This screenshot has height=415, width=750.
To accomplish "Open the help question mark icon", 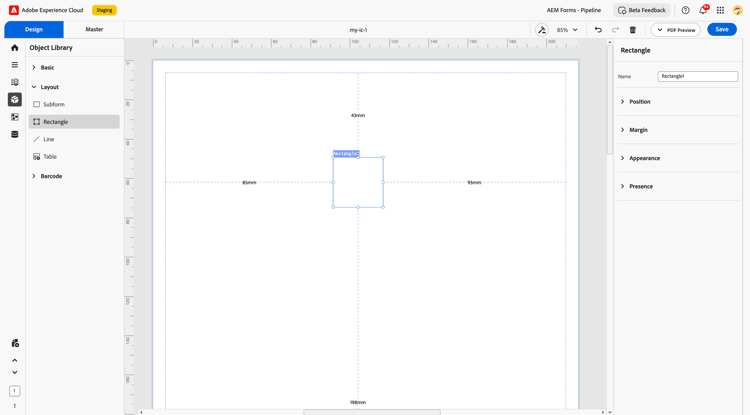I will point(685,10).
